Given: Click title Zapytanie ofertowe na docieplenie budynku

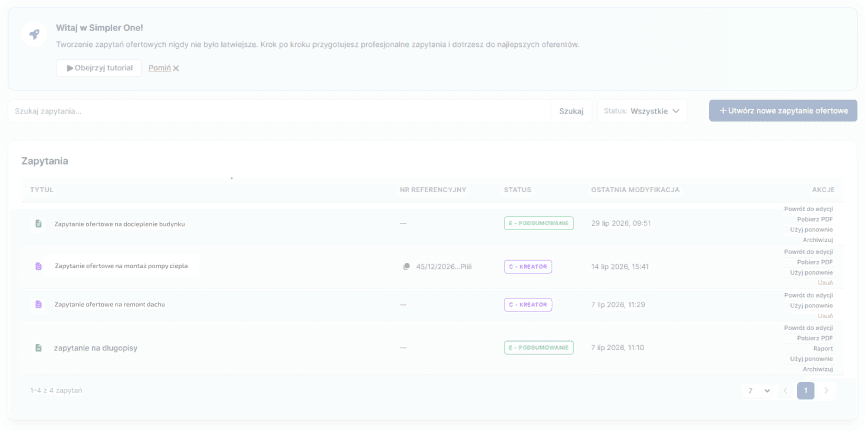Looking at the screenshot, I should click(x=120, y=224).
